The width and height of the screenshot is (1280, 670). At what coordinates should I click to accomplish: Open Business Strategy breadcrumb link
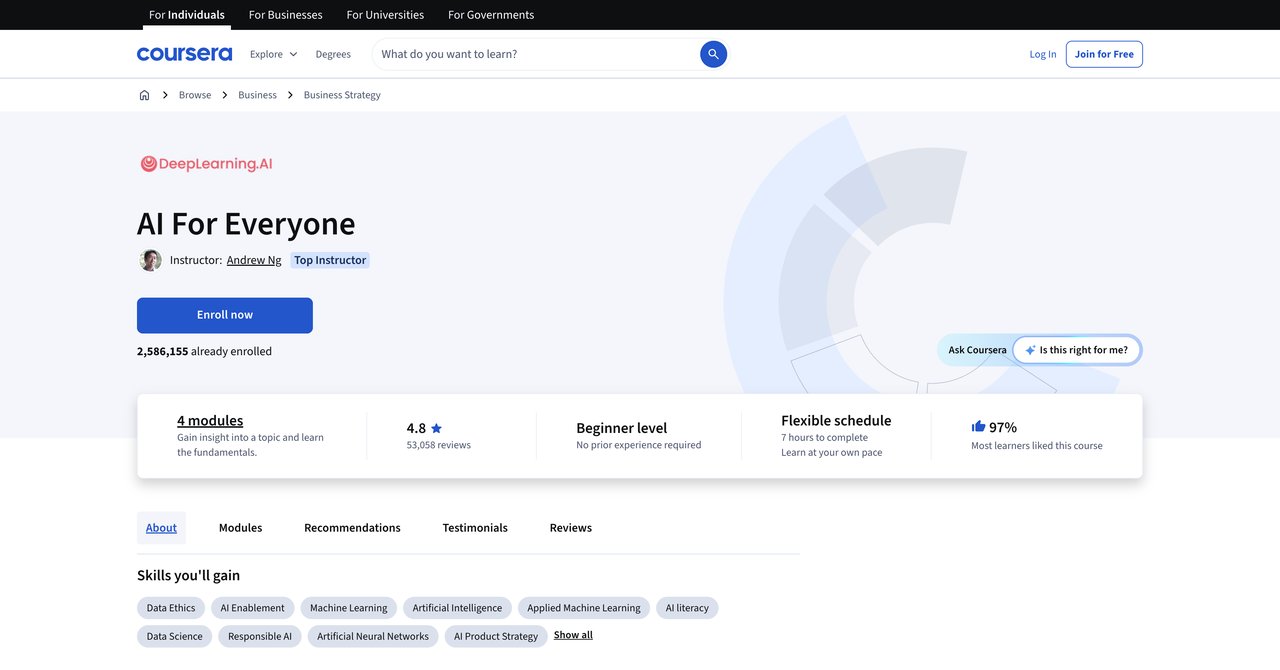coord(342,95)
